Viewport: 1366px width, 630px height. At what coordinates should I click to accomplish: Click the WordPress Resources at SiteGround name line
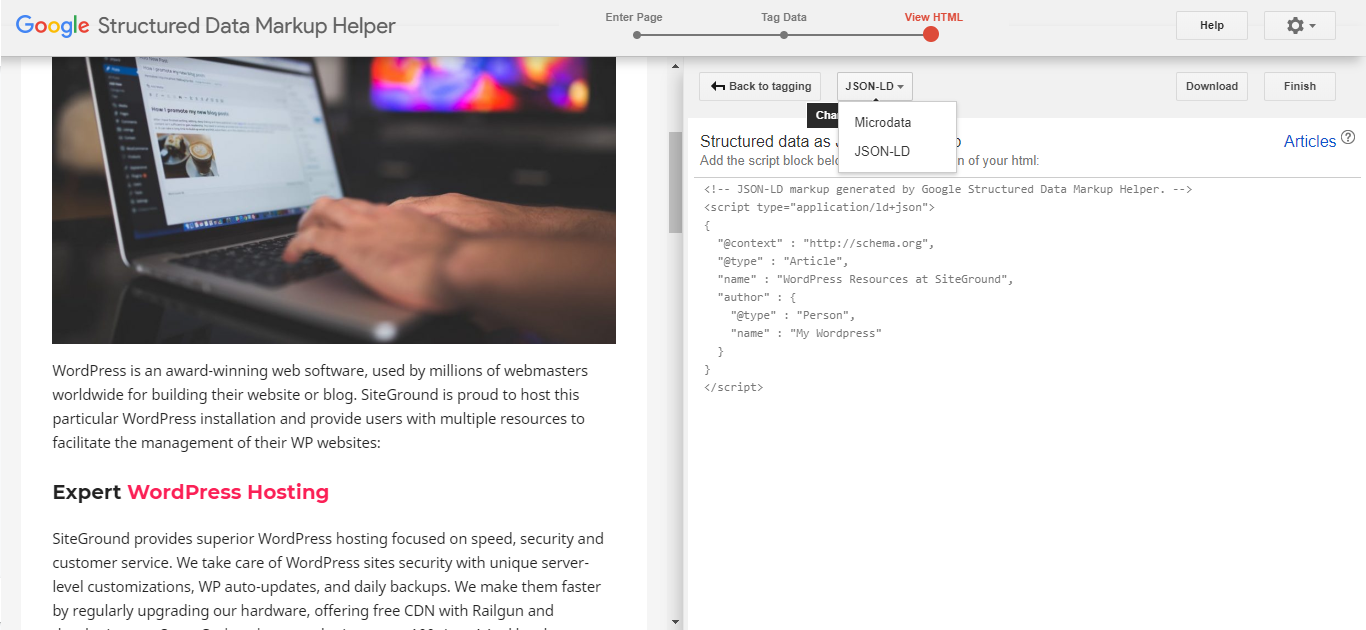point(865,279)
